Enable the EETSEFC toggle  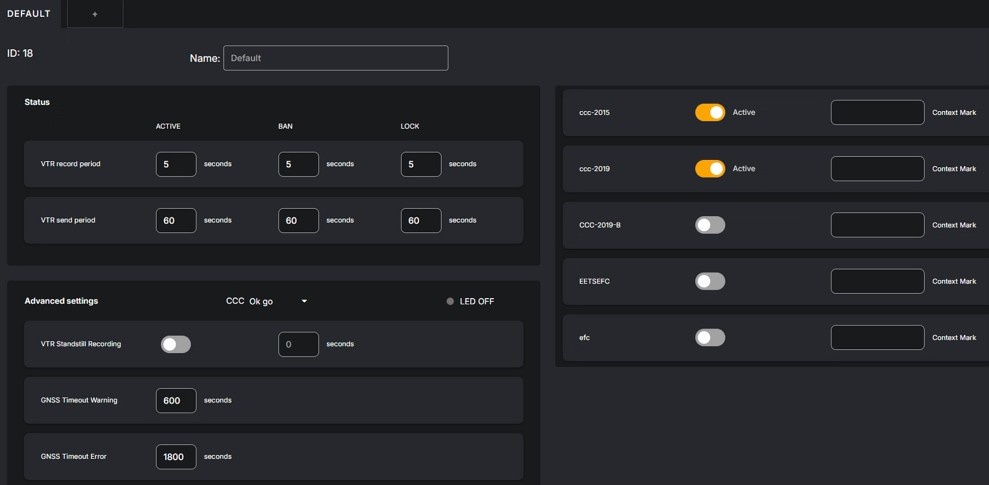[710, 281]
